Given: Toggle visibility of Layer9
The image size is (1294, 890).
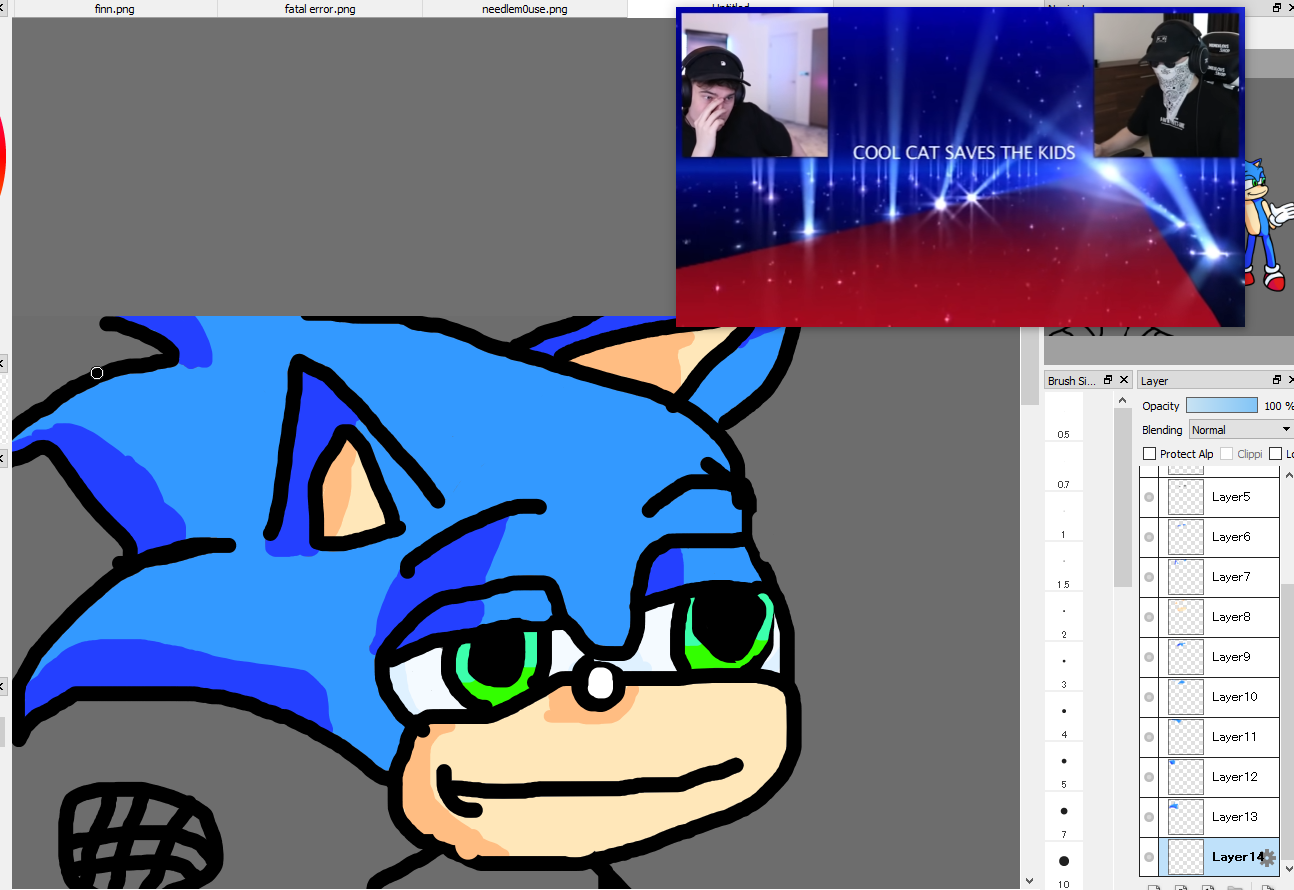Looking at the screenshot, I should 1149,657.
